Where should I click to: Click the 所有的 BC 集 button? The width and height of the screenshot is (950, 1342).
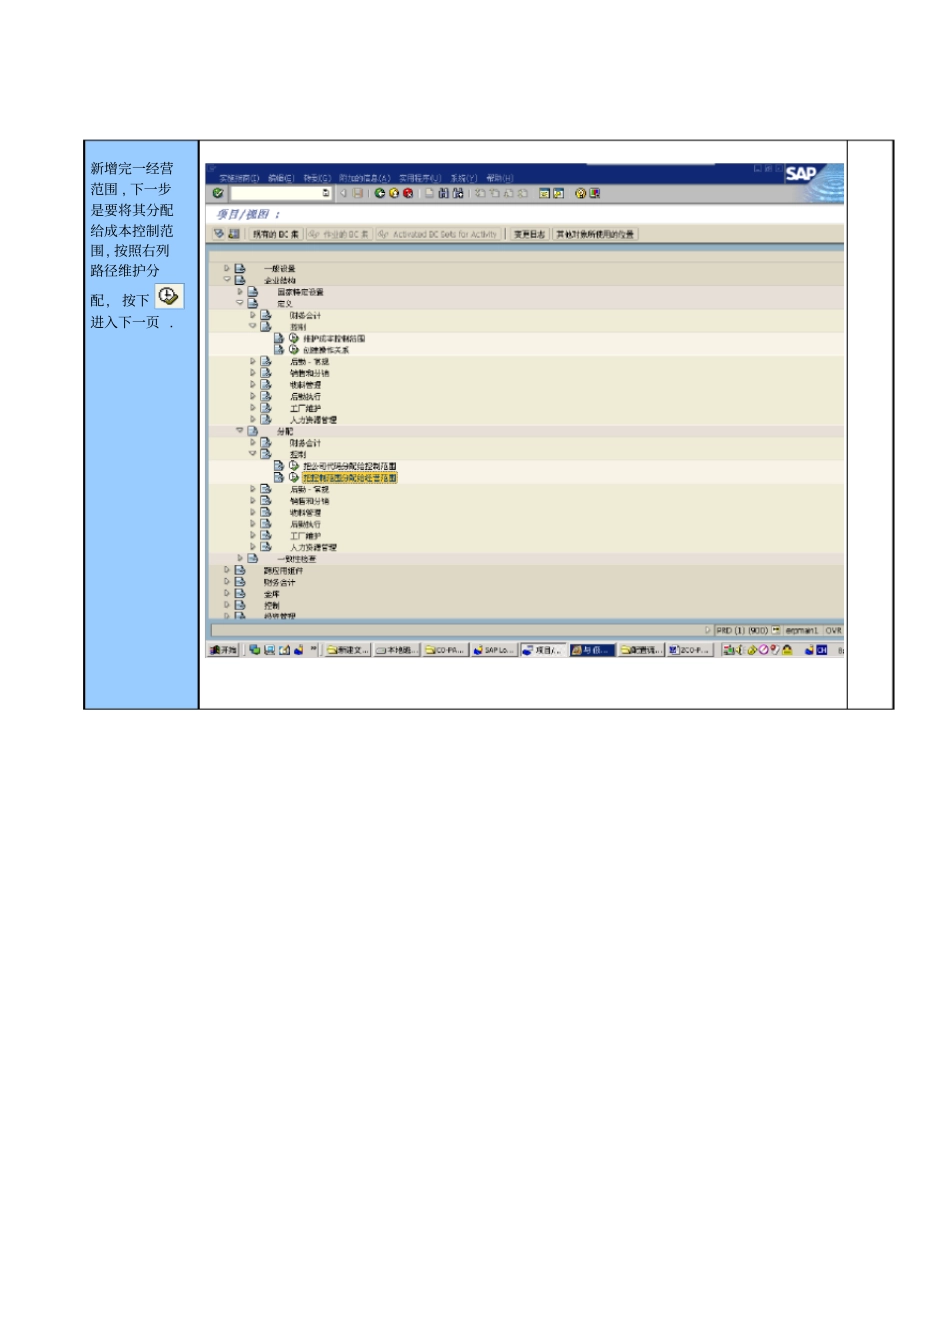coord(275,234)
